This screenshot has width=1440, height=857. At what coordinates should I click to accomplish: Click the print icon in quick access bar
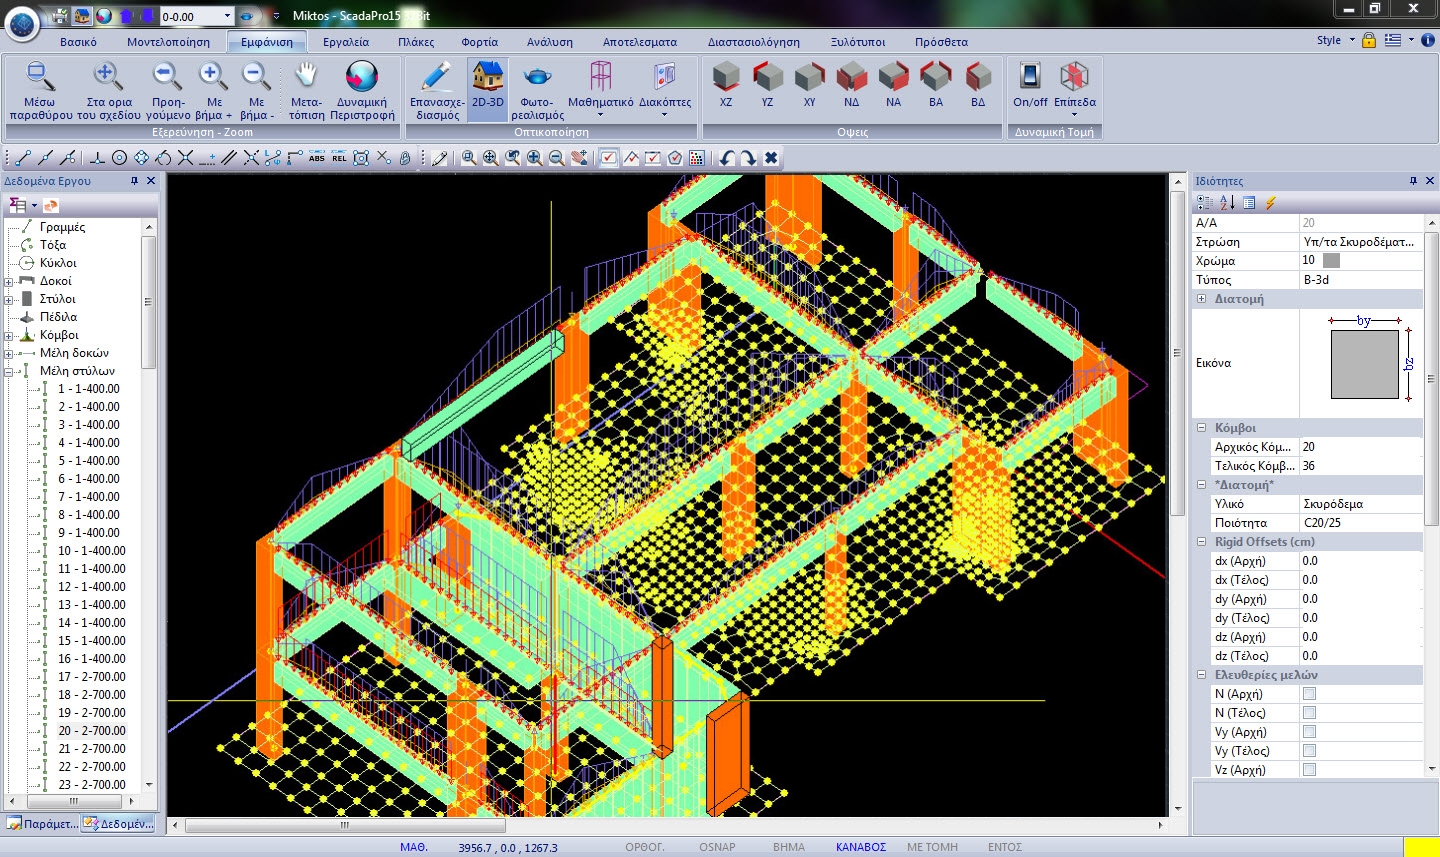point(60,16)
